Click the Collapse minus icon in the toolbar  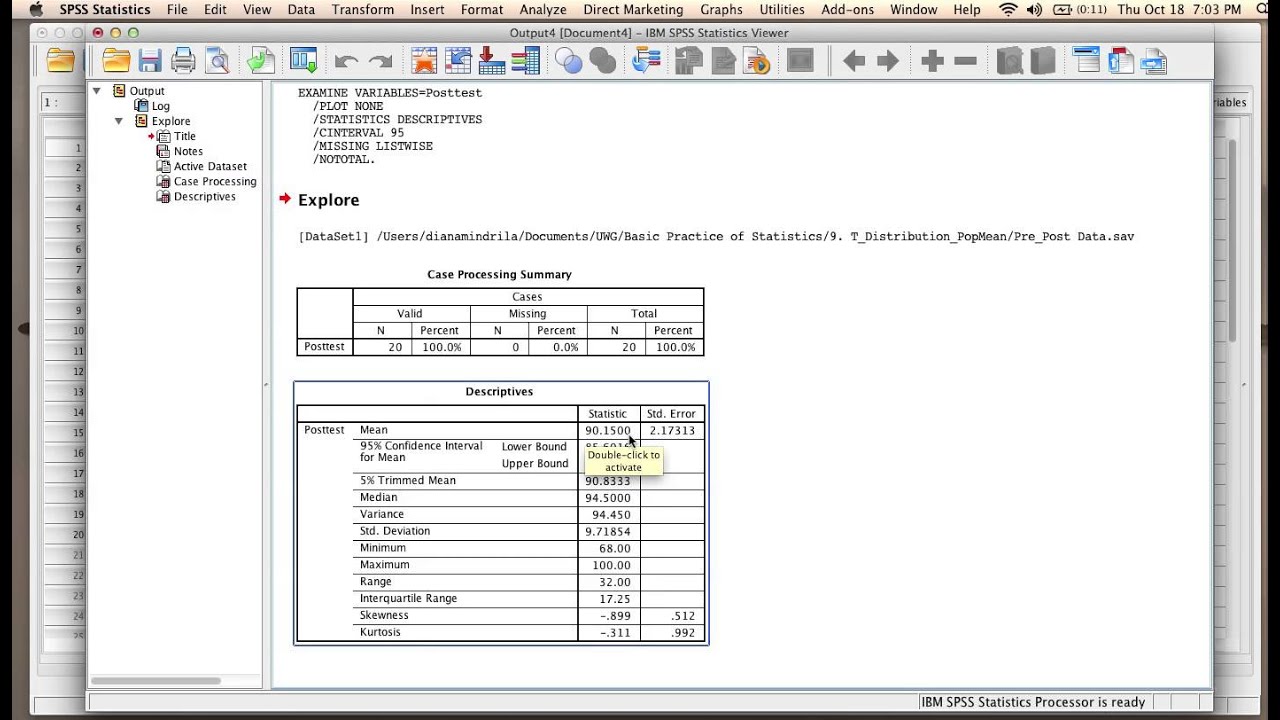pos(965,62)
